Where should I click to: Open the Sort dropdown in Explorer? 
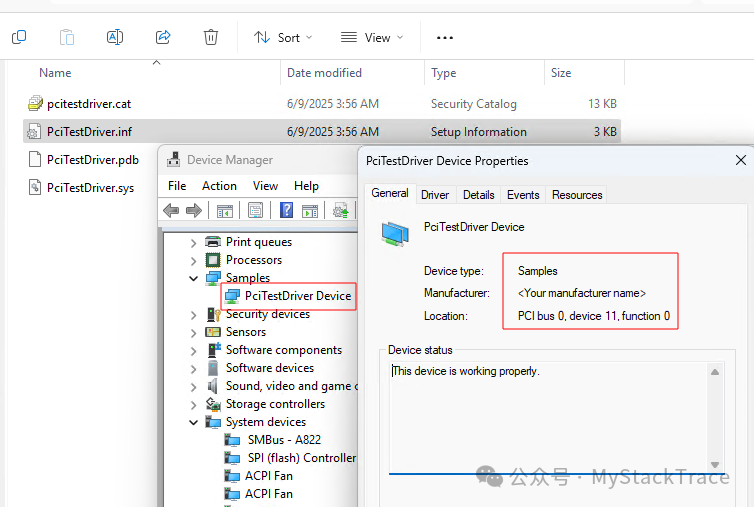283,38
